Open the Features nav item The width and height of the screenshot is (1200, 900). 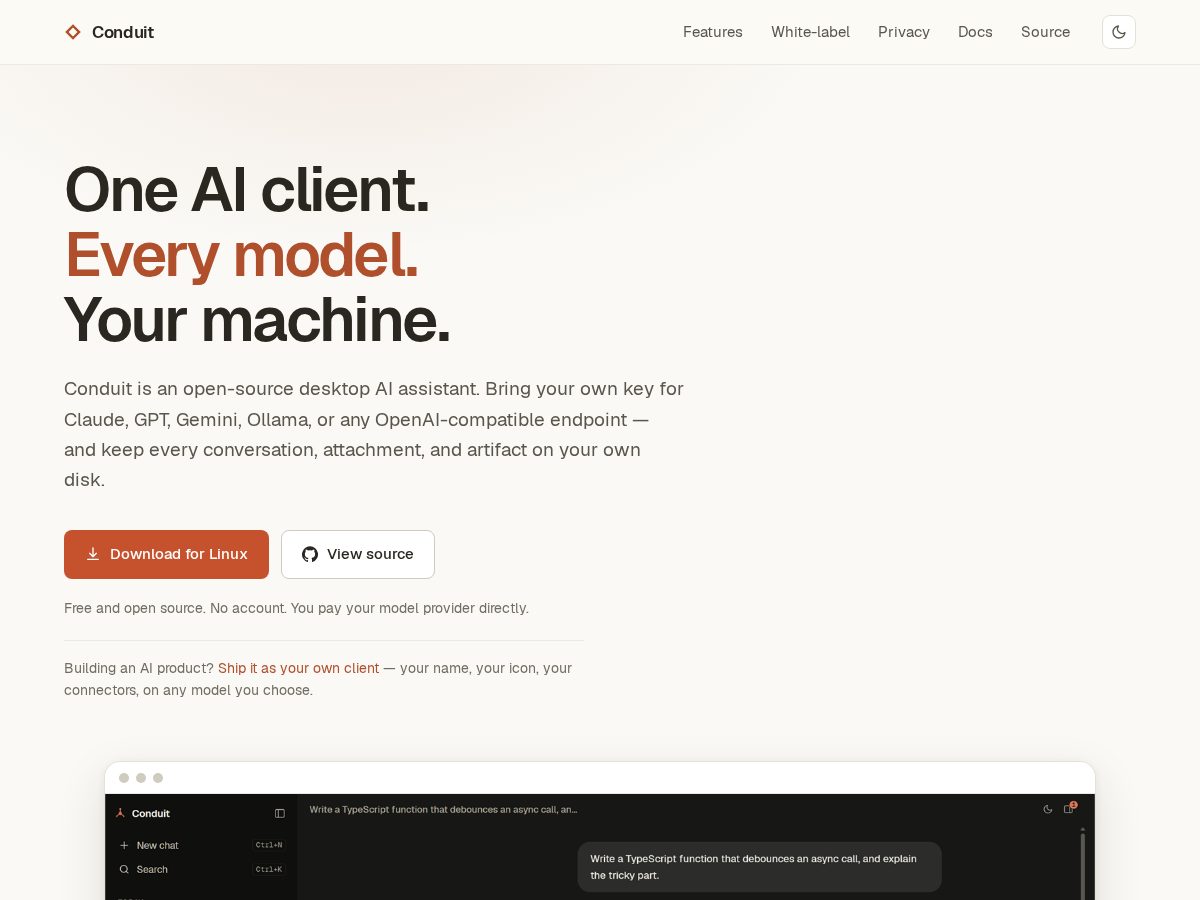click(x=713, y=32)
